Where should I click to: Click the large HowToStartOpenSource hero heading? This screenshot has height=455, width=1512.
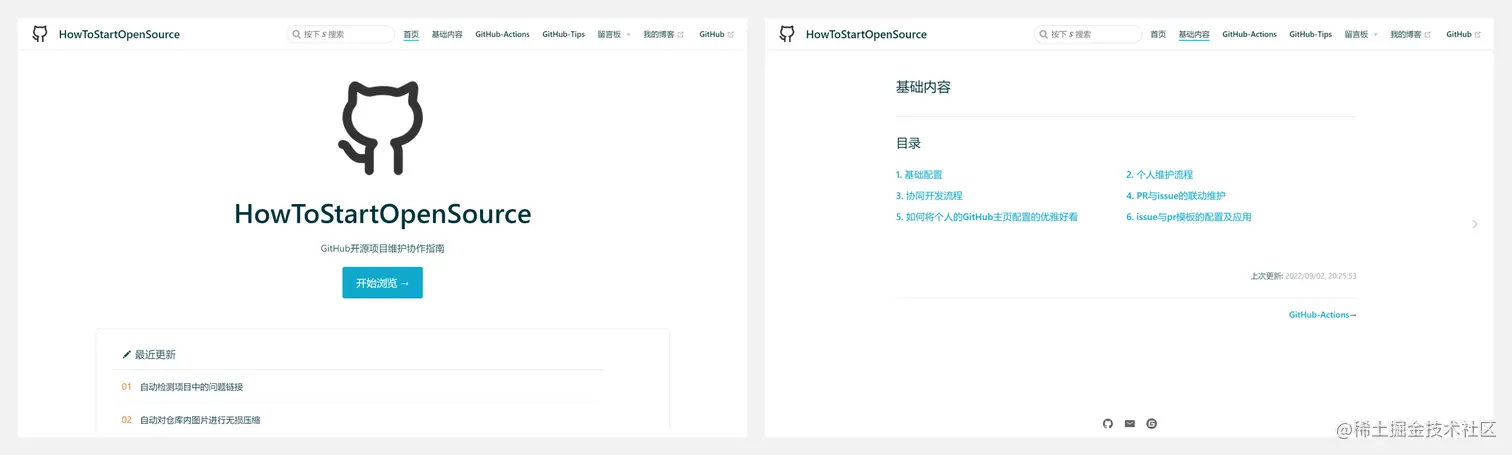[x=382, y=214]
